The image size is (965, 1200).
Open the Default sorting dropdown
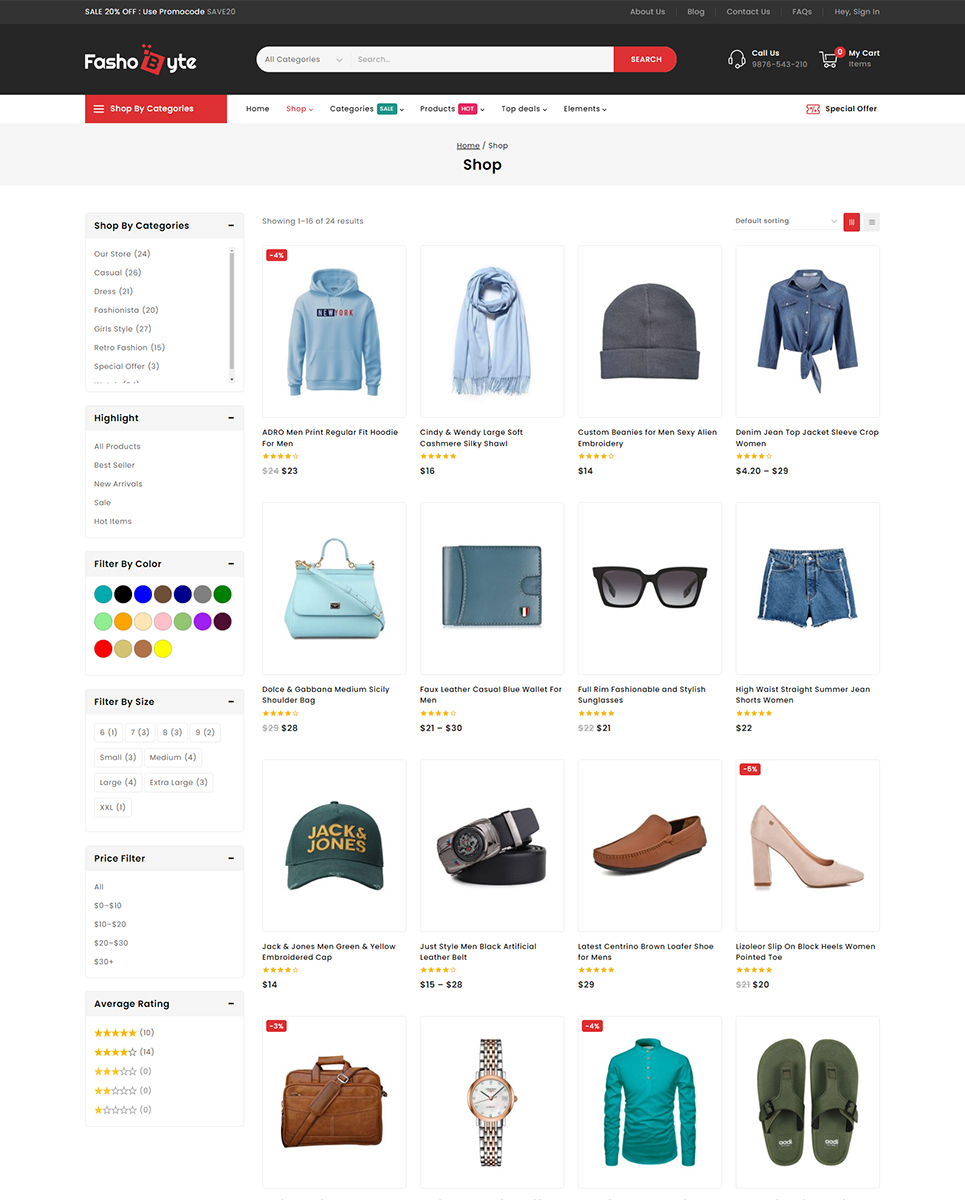click(785, 221)
